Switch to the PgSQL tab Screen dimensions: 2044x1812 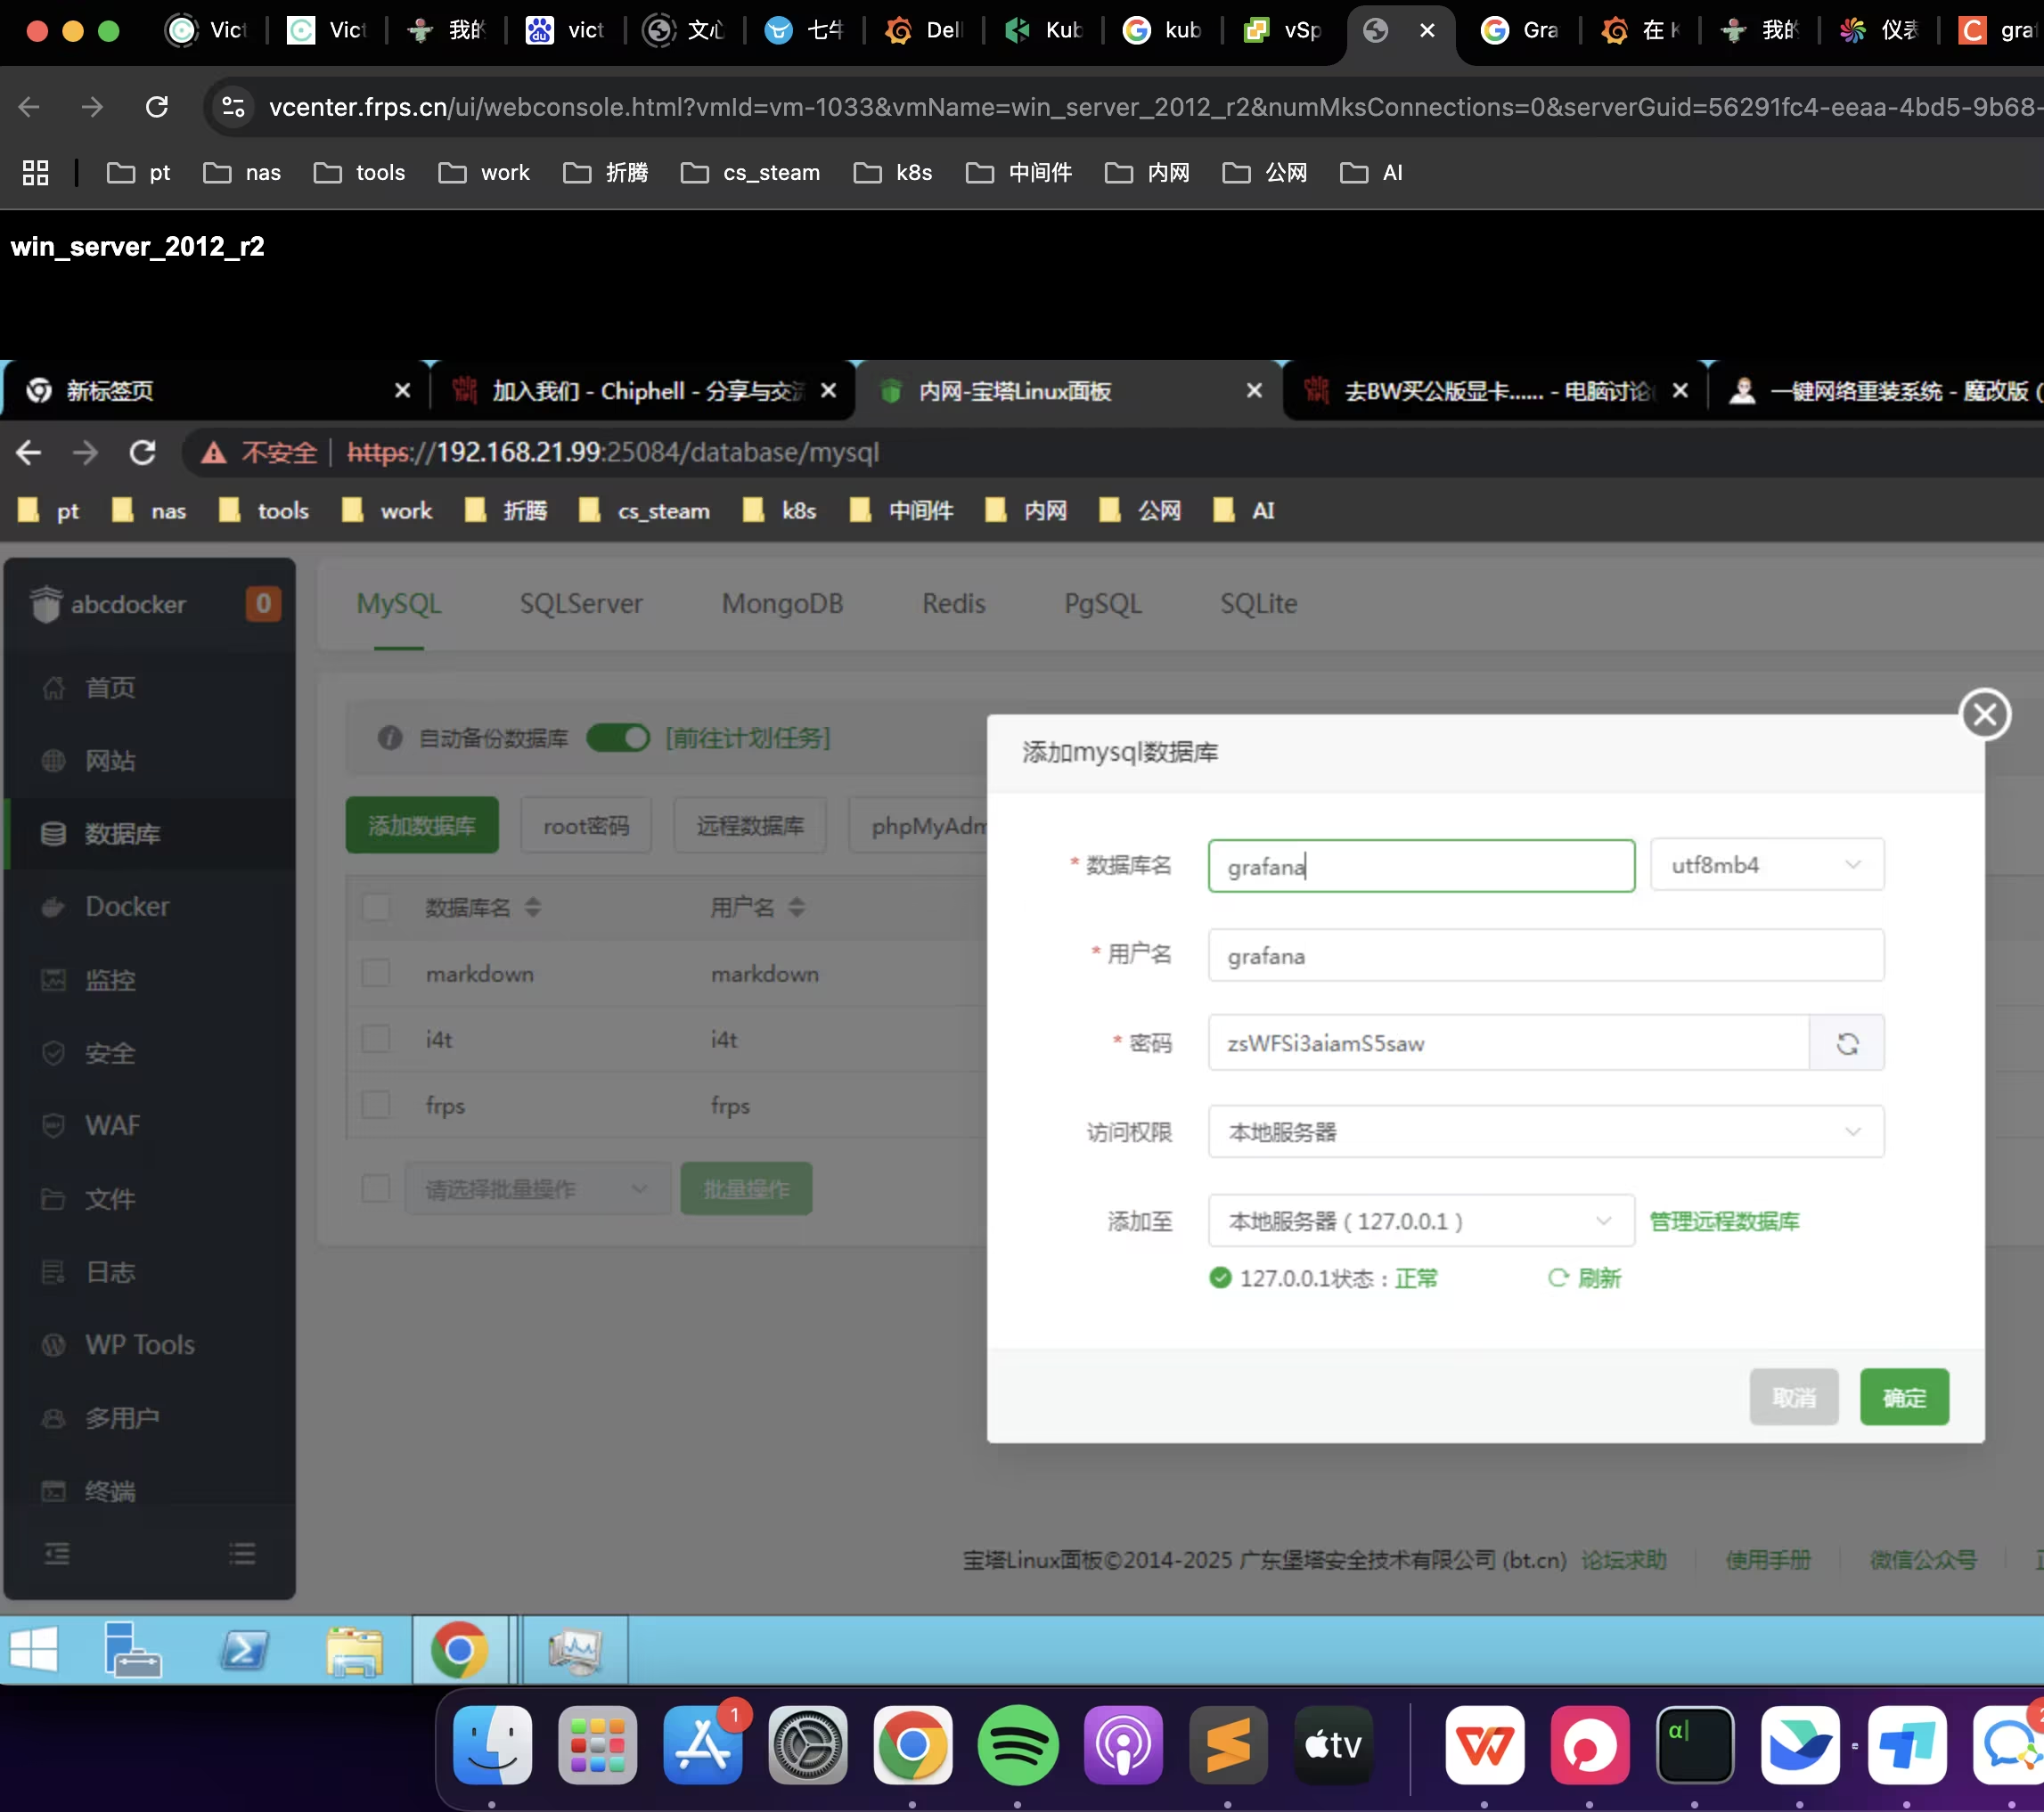click(1102, 604)
